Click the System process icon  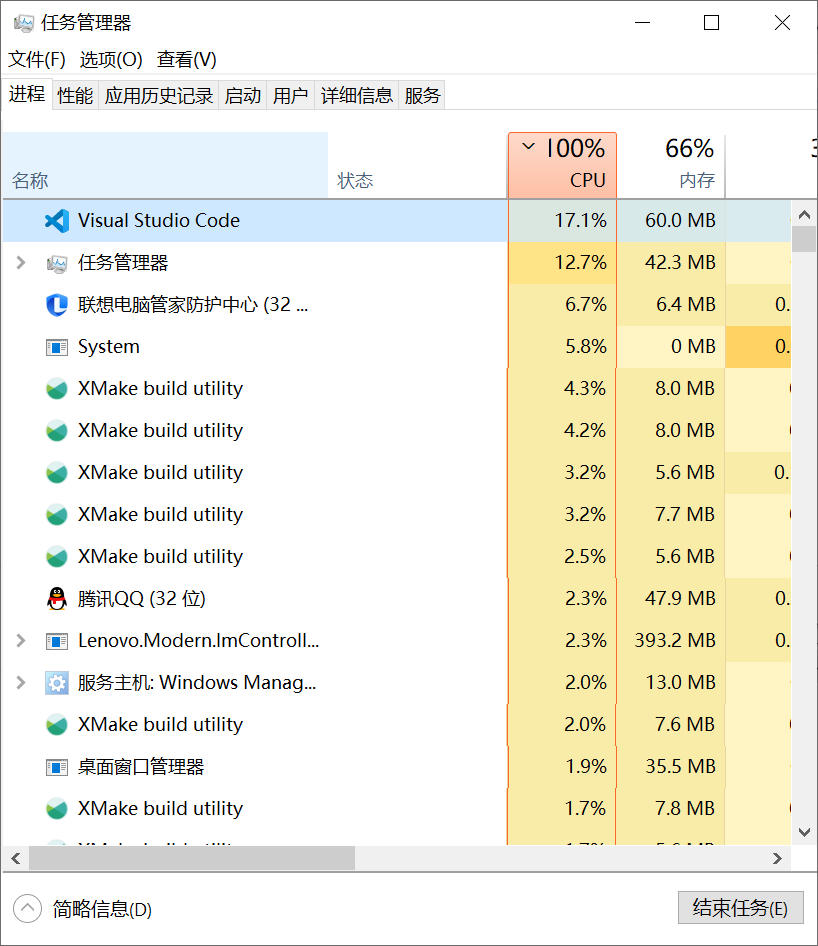57,347
